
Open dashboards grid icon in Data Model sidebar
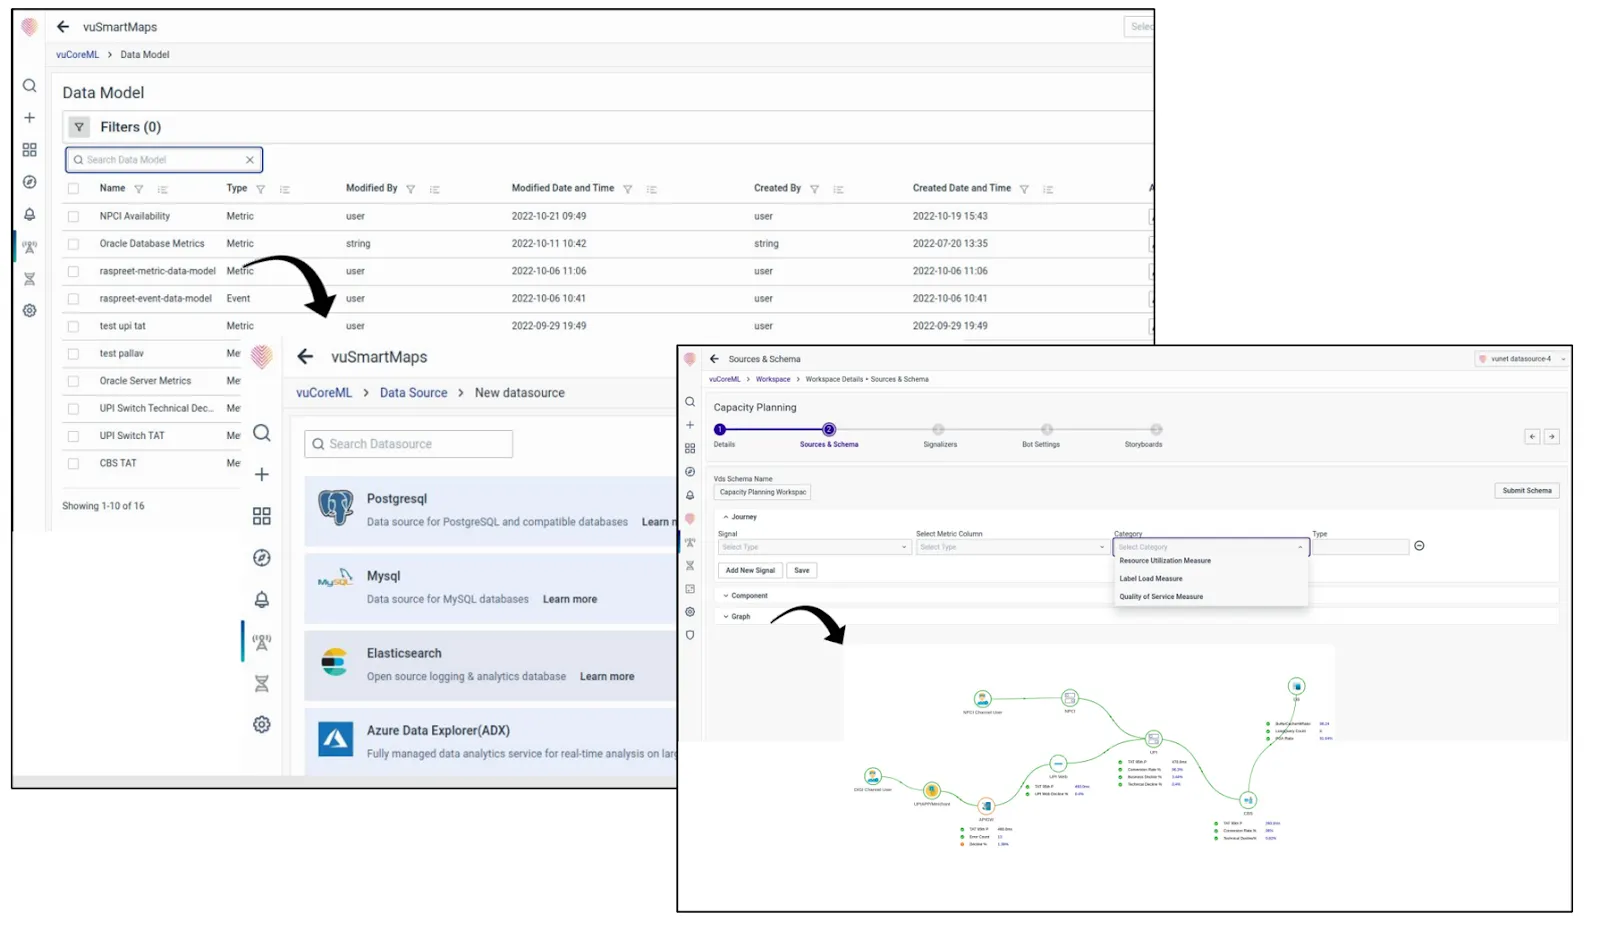click(x=29, y=150)
